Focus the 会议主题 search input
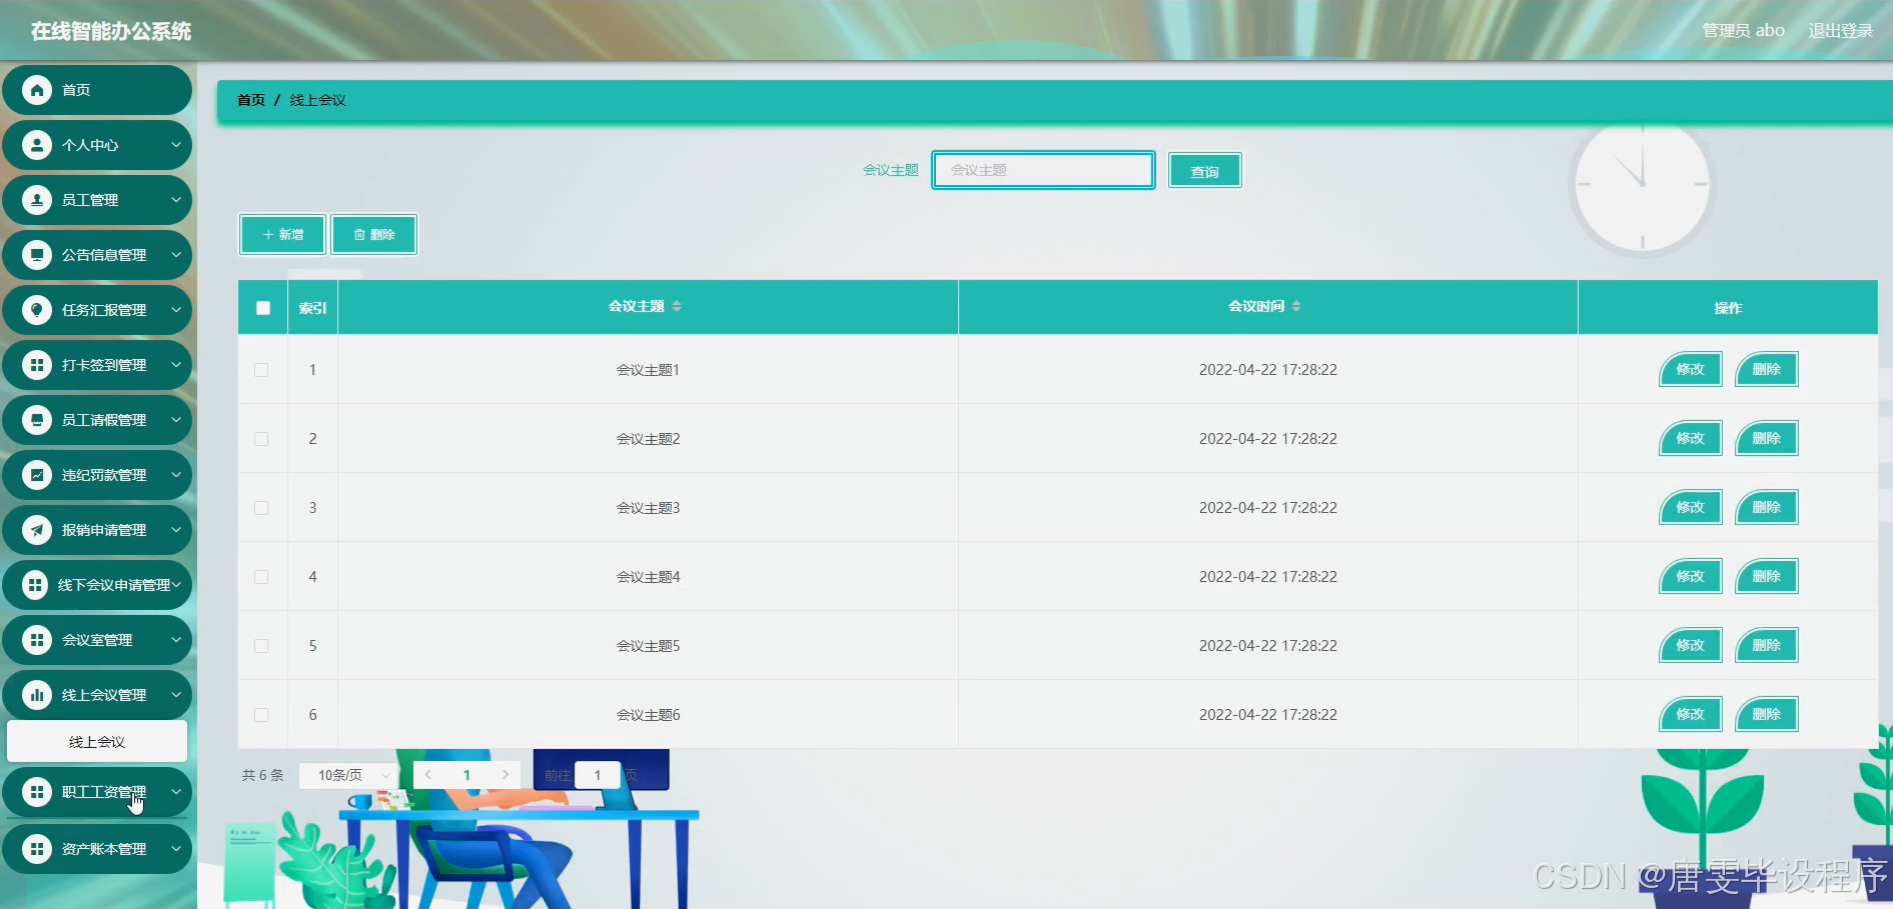 [1043, 170]
